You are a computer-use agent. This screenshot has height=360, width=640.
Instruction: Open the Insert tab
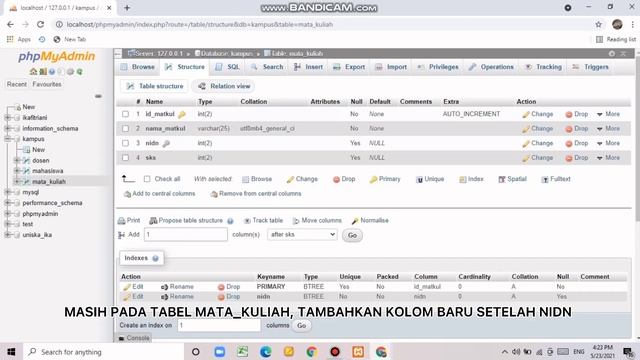coord(309,67)
